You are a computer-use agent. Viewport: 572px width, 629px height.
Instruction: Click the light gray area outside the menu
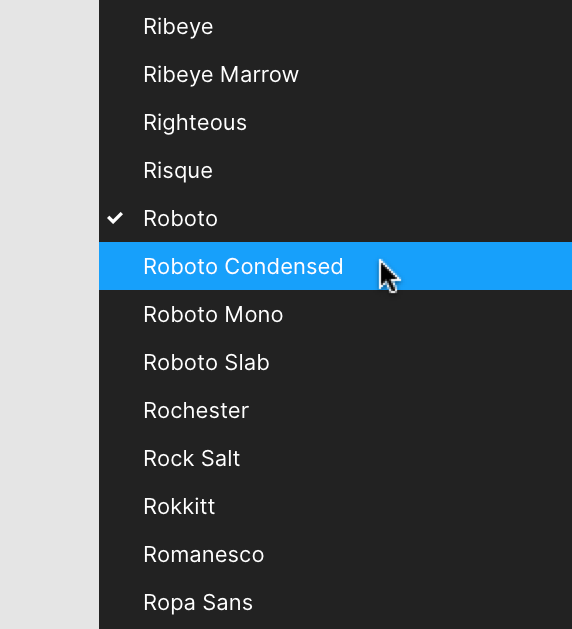49,314
